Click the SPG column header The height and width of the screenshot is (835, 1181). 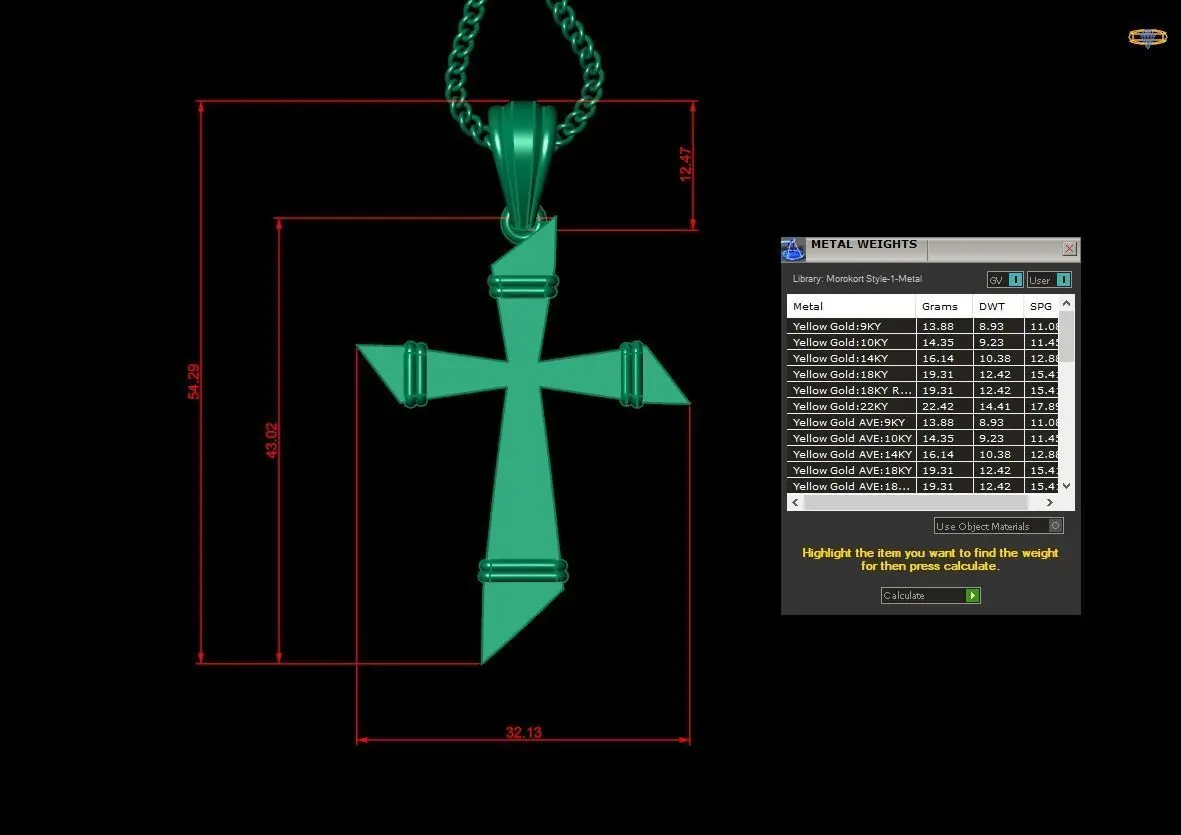click(x=1041, y=306)
